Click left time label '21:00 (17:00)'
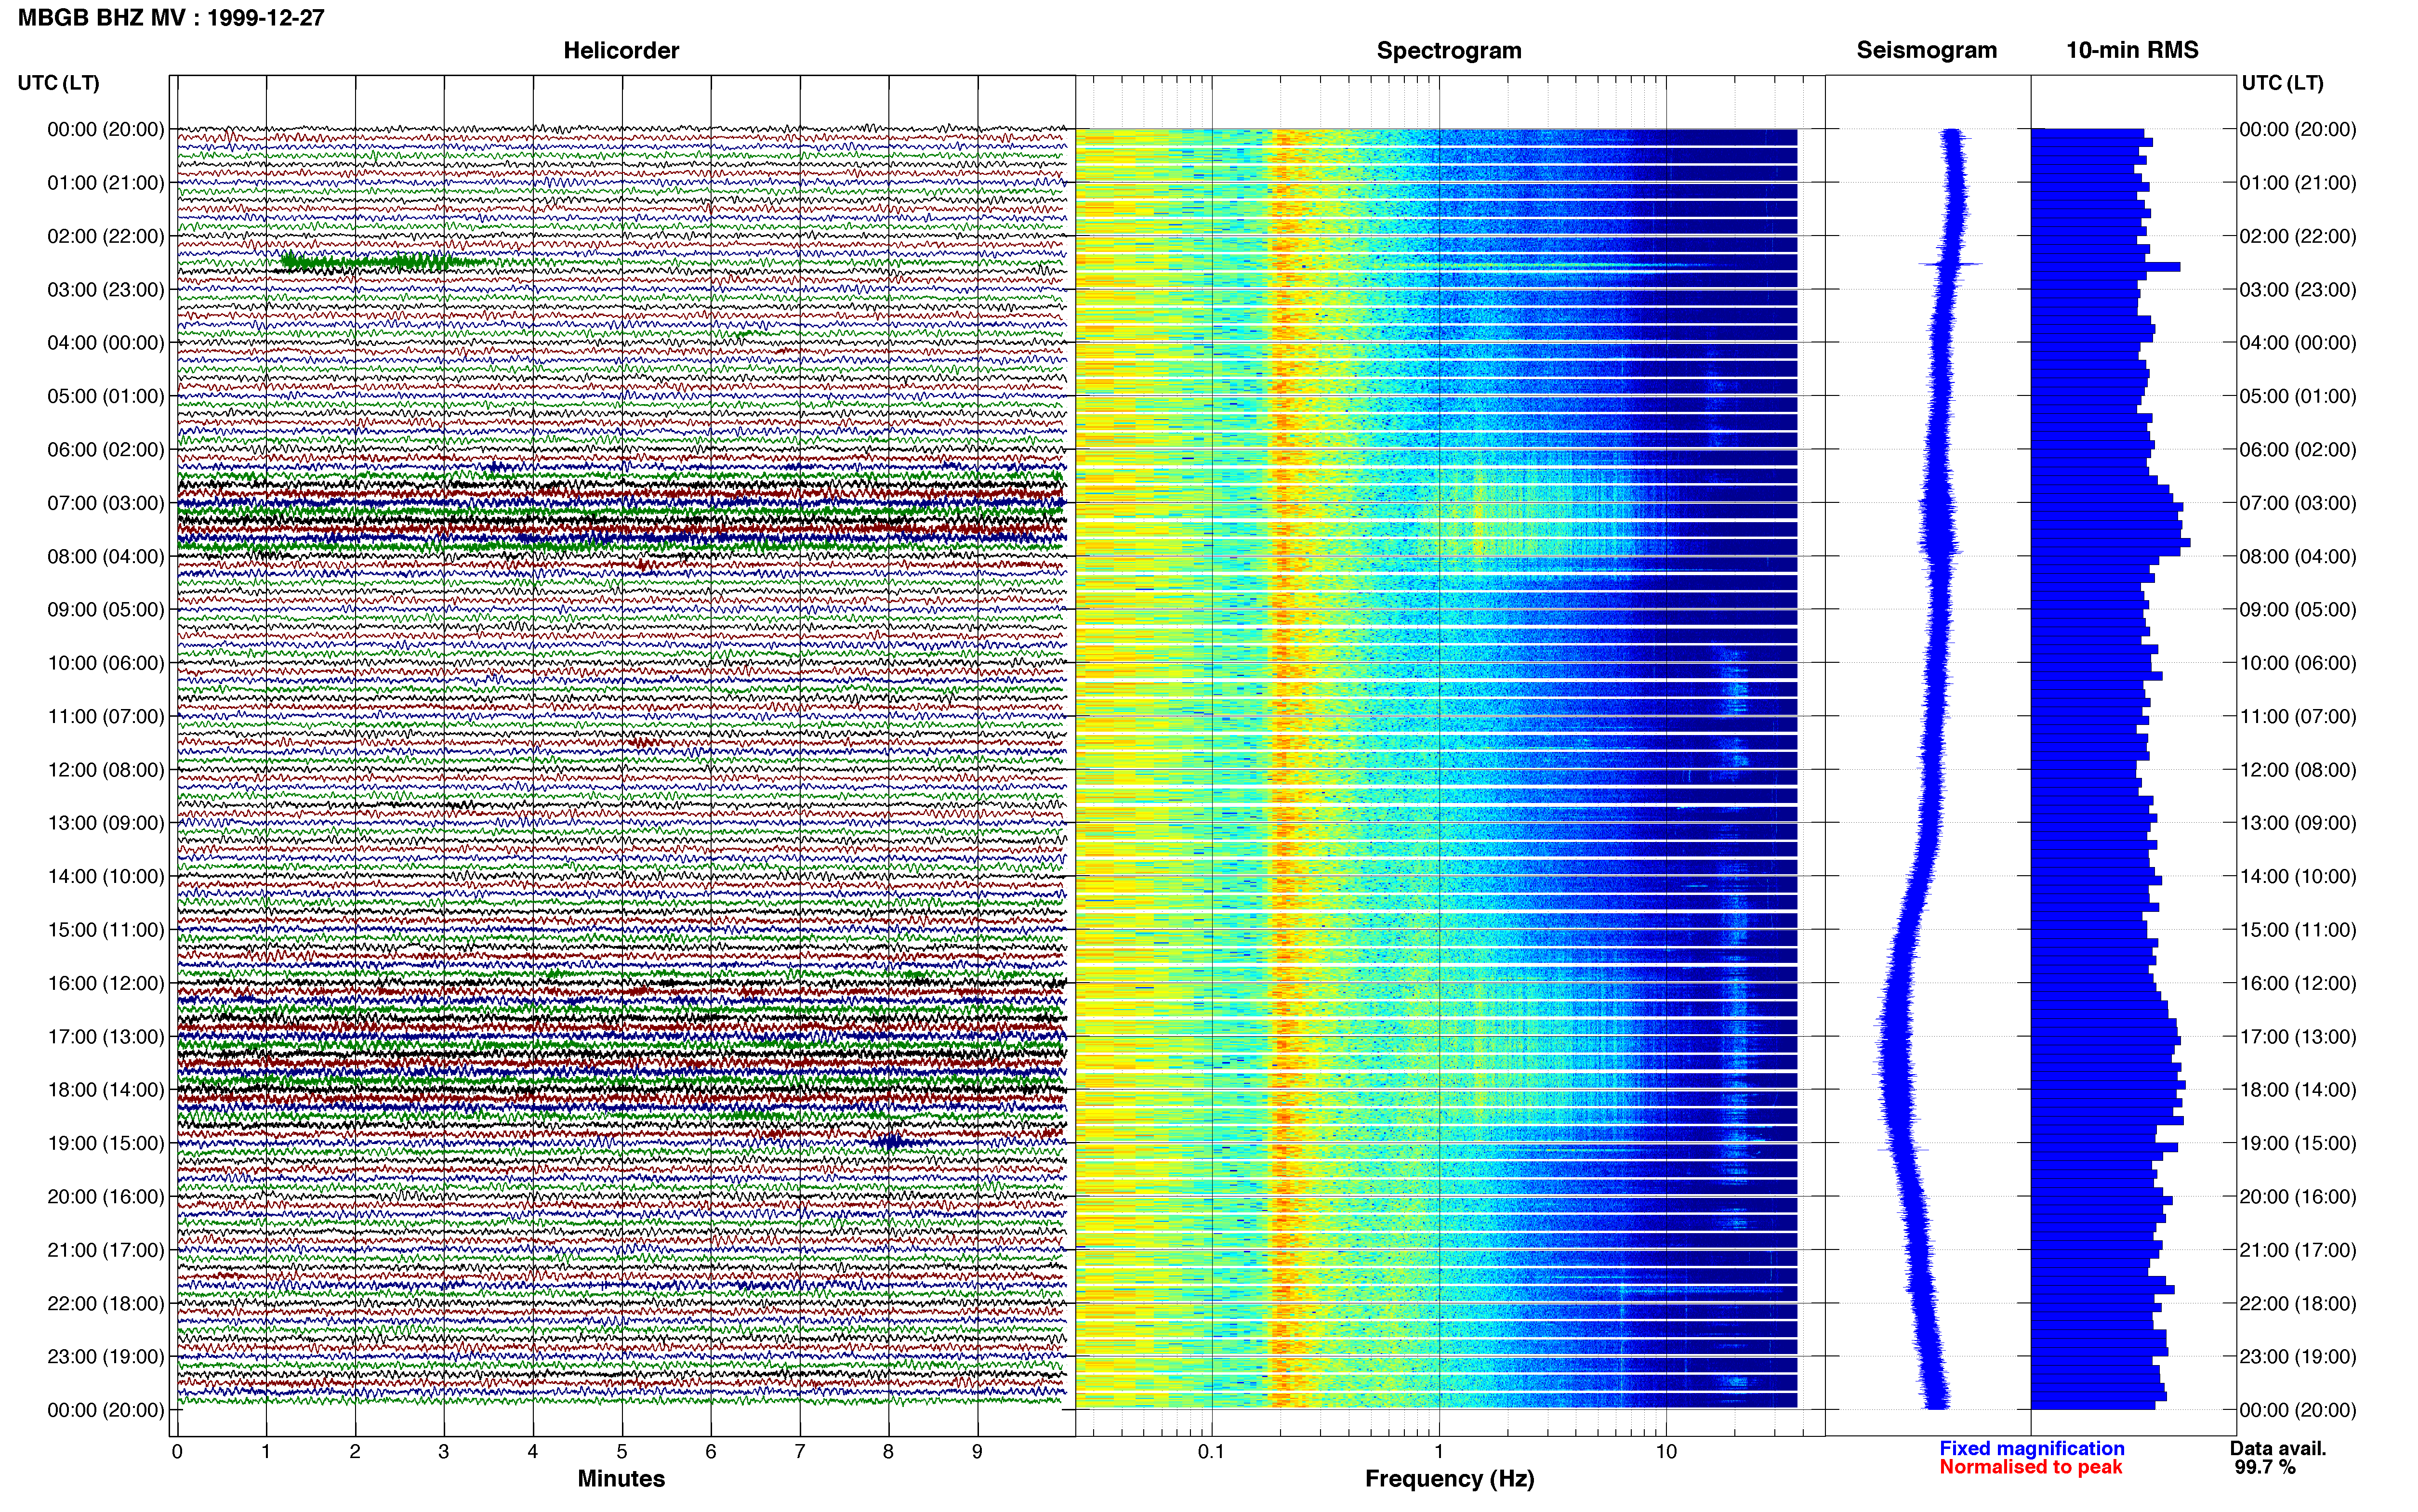Screen dimensions: 2418x1512 pos(106,1250)
